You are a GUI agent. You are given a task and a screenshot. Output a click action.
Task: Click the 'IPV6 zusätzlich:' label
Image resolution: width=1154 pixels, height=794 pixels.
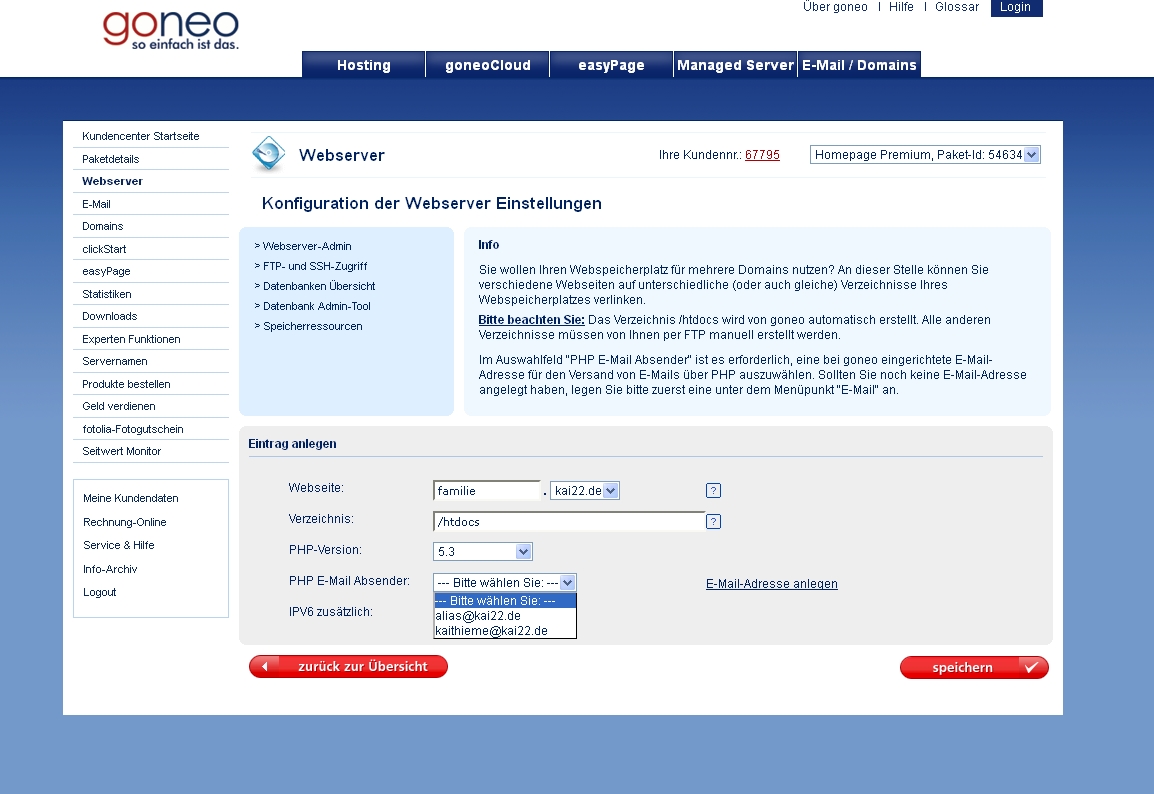pyautogui.click(x=330, y=612)
